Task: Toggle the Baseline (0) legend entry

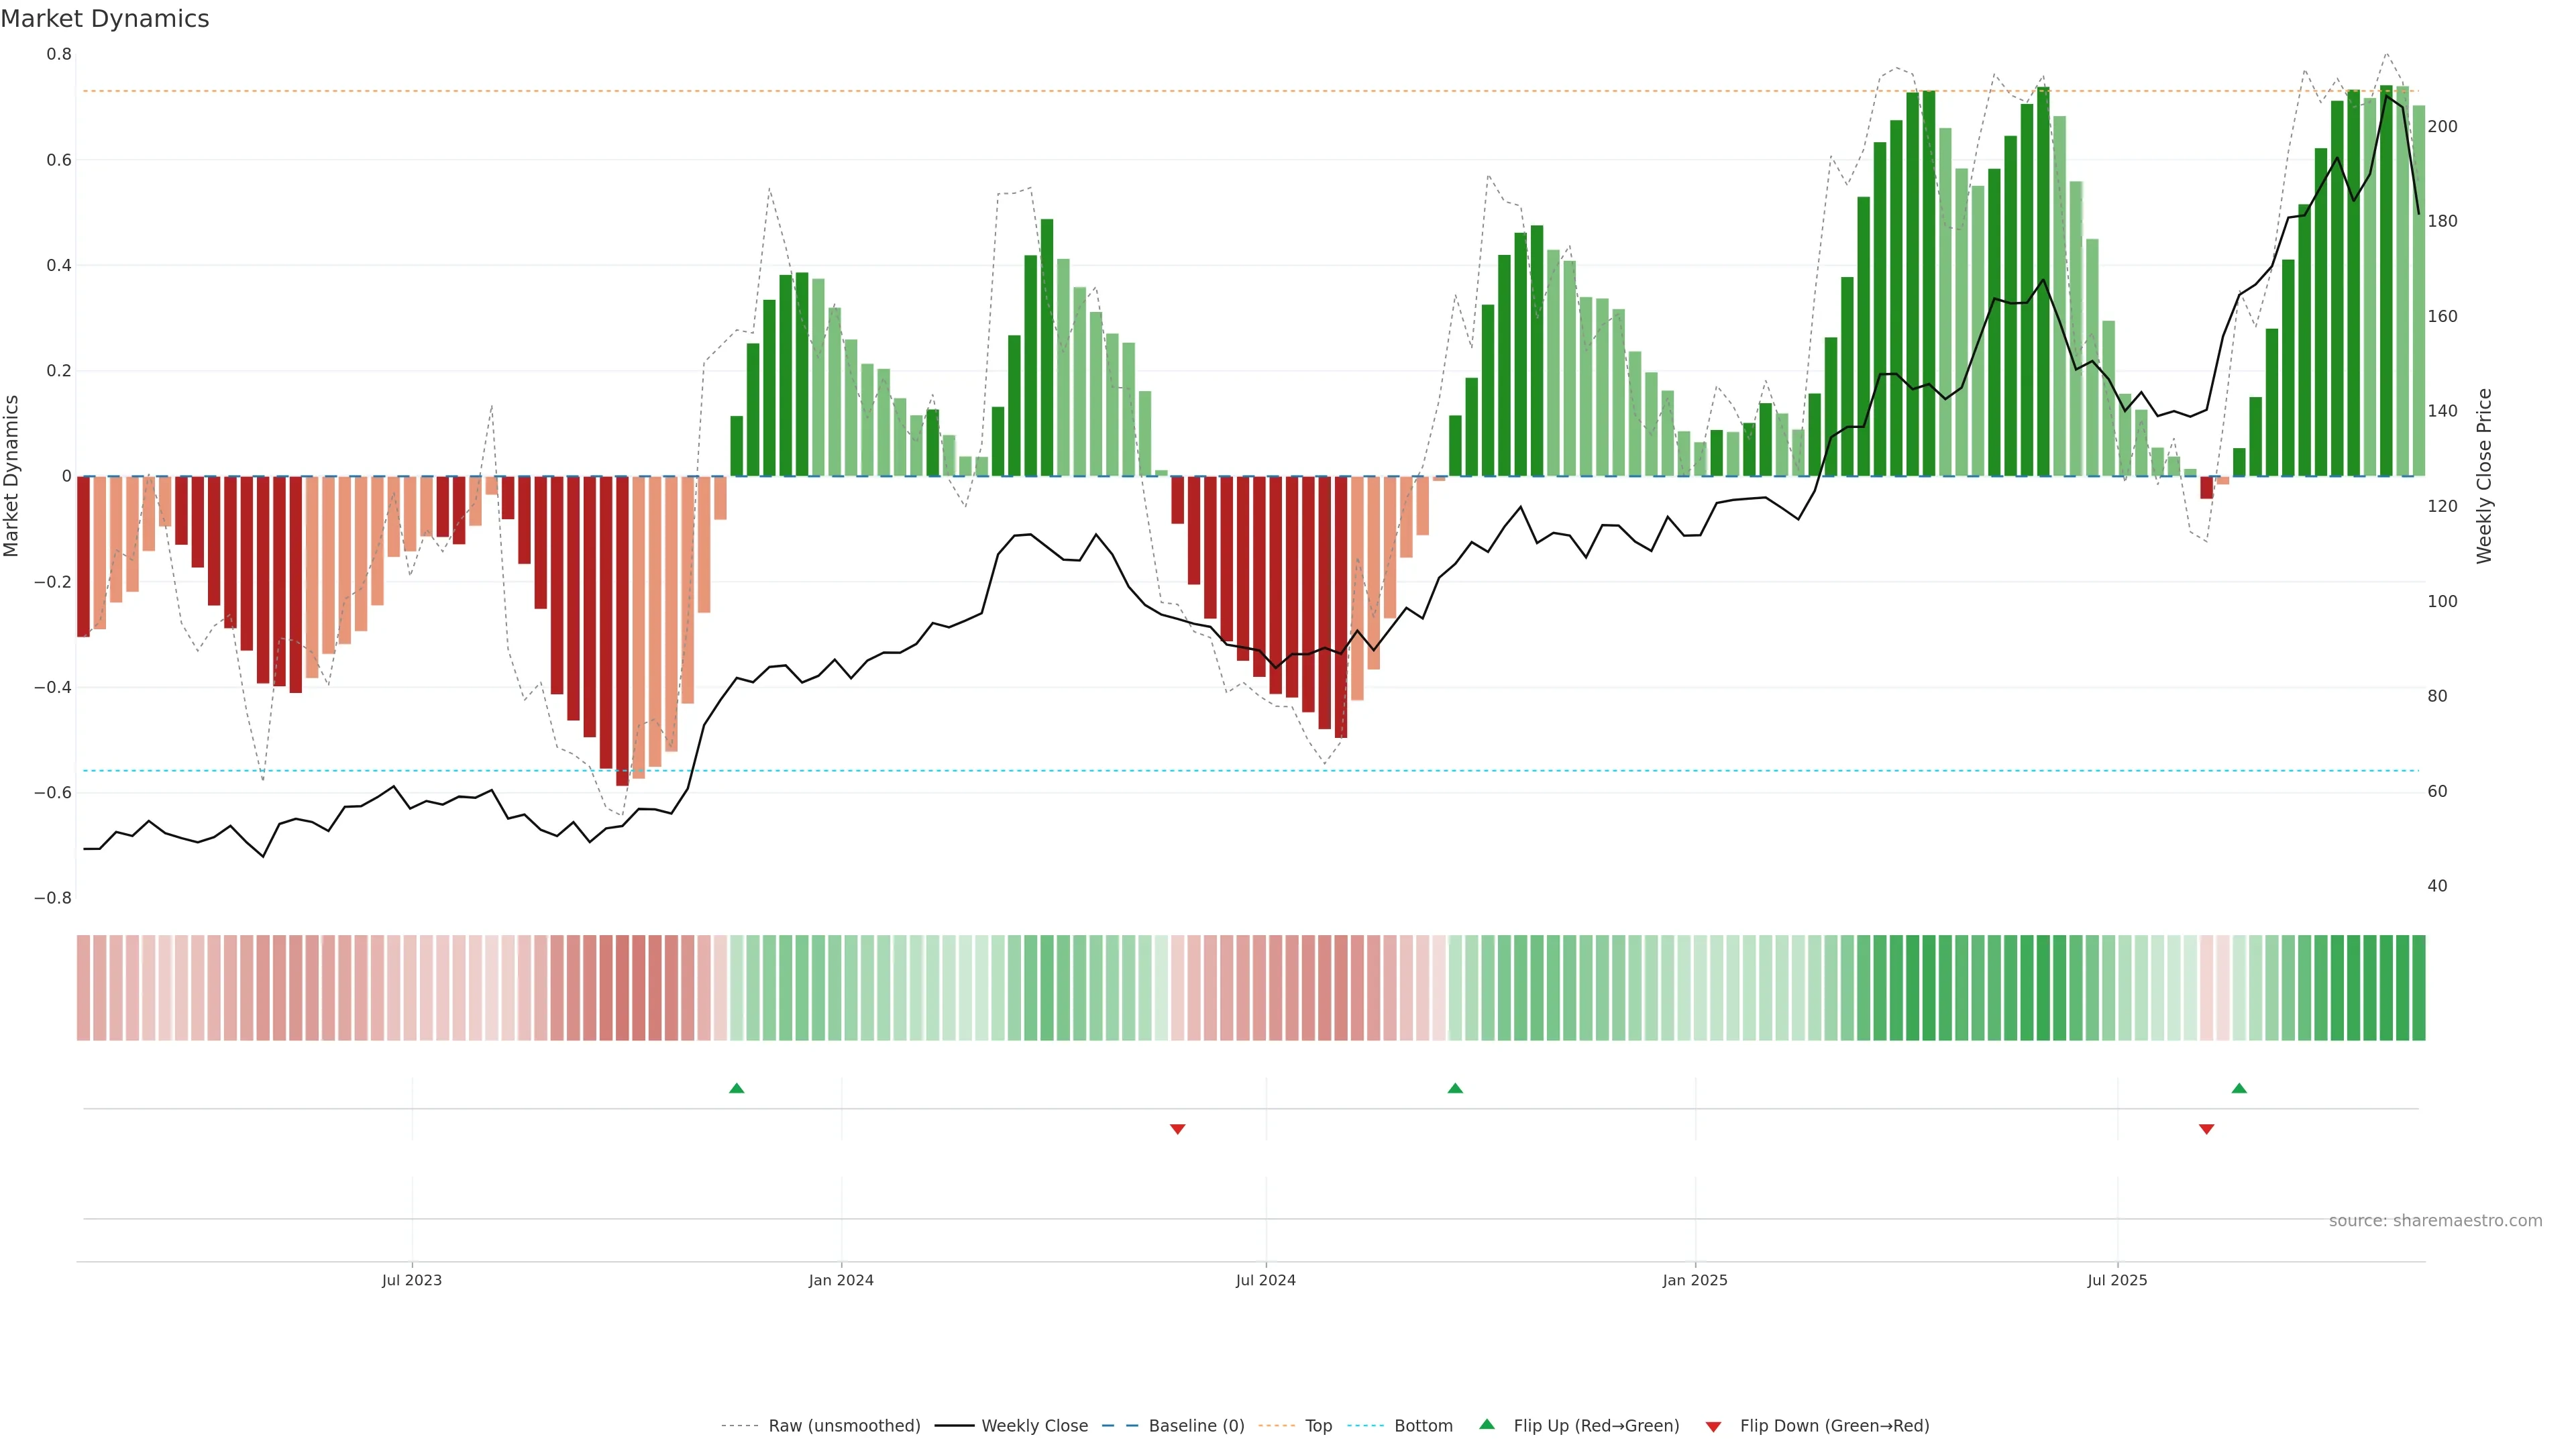Action: pos(1195,1426)
